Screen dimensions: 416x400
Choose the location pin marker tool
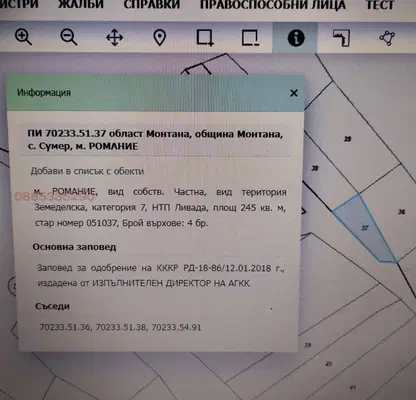click(160, 38)
